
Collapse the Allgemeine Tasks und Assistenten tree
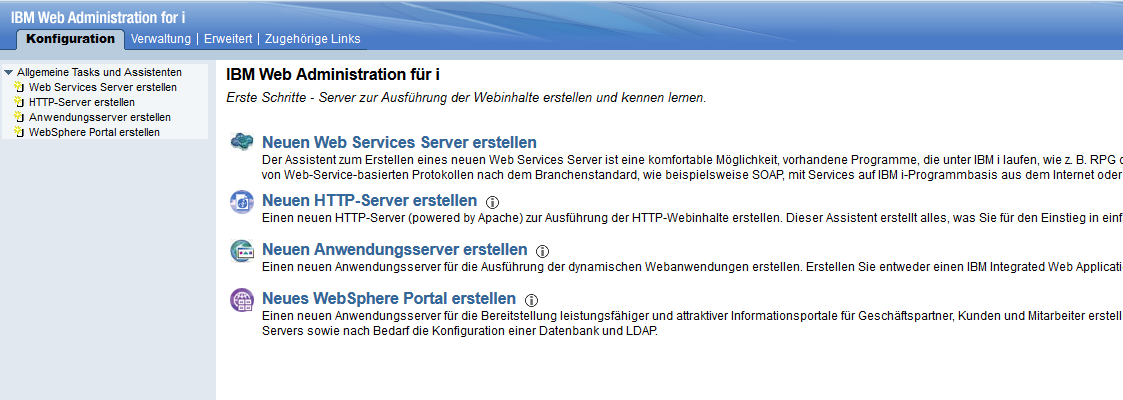(x=9, y=72)
